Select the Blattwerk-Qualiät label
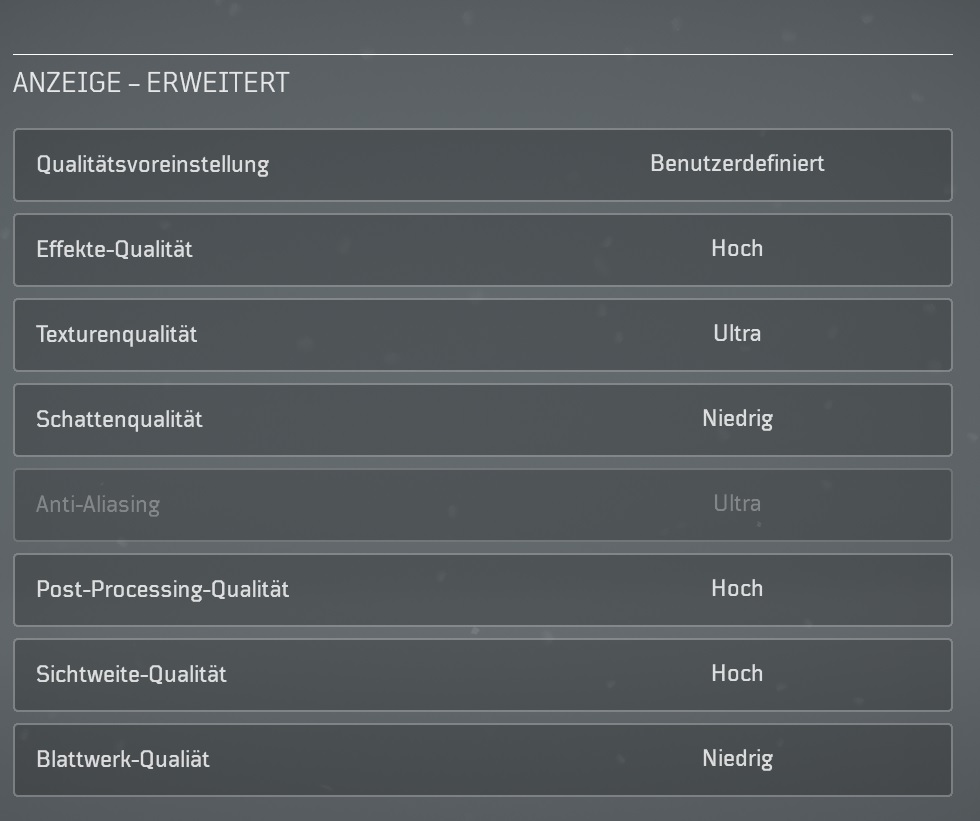 click(123, 759)
